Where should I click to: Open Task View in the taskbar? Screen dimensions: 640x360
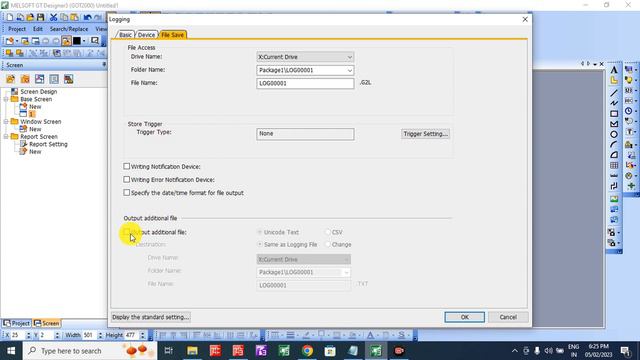coord(168,351)
